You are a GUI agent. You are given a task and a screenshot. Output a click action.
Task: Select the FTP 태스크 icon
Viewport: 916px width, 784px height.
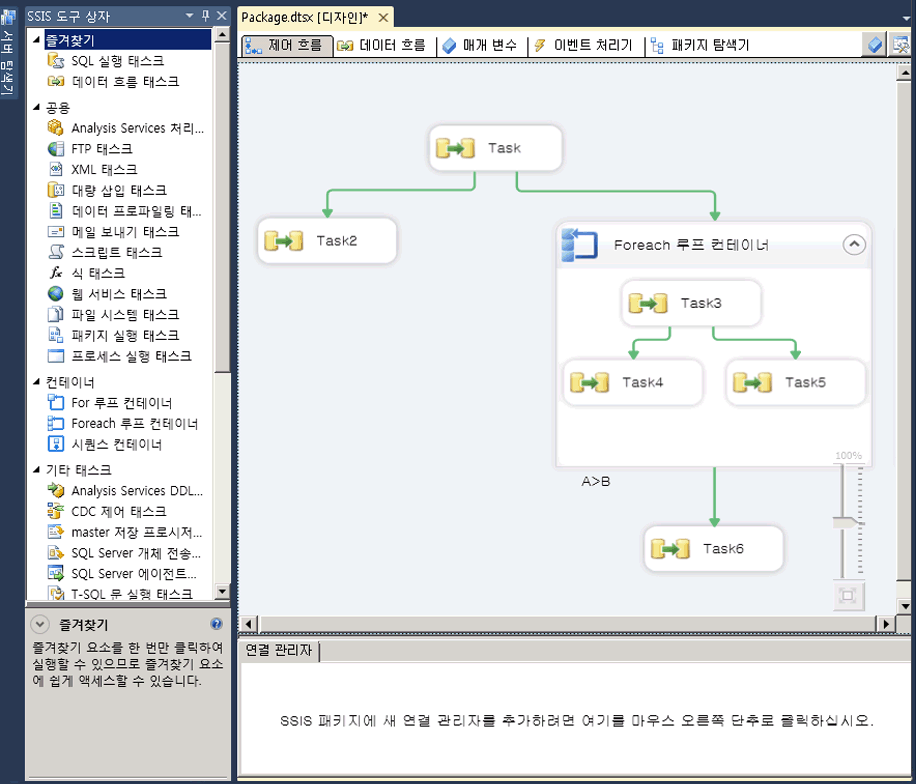tap(57, 149)
